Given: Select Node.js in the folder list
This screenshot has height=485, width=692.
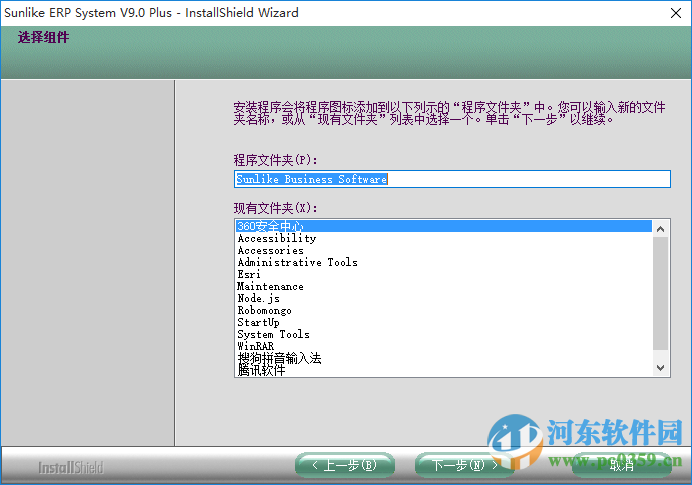Looking at the screenshot, I should click(x=444, y=298).
